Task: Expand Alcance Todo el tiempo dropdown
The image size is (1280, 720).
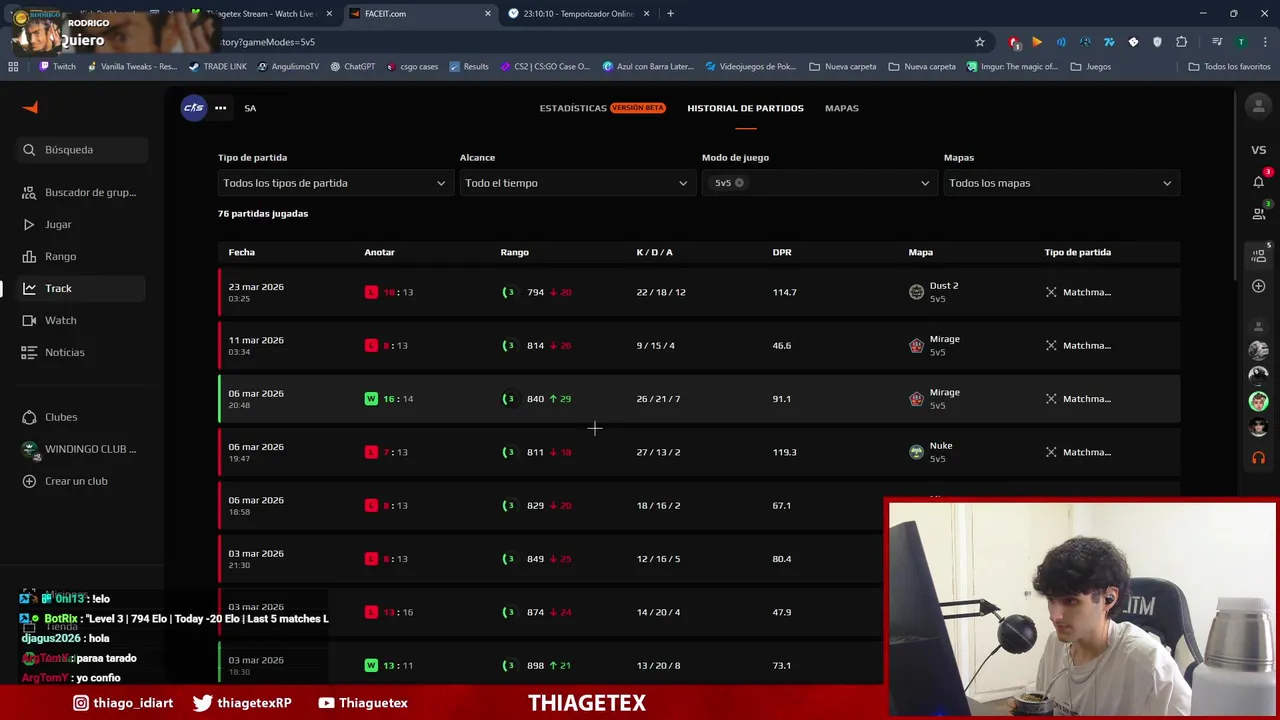Action: point(576,183)
